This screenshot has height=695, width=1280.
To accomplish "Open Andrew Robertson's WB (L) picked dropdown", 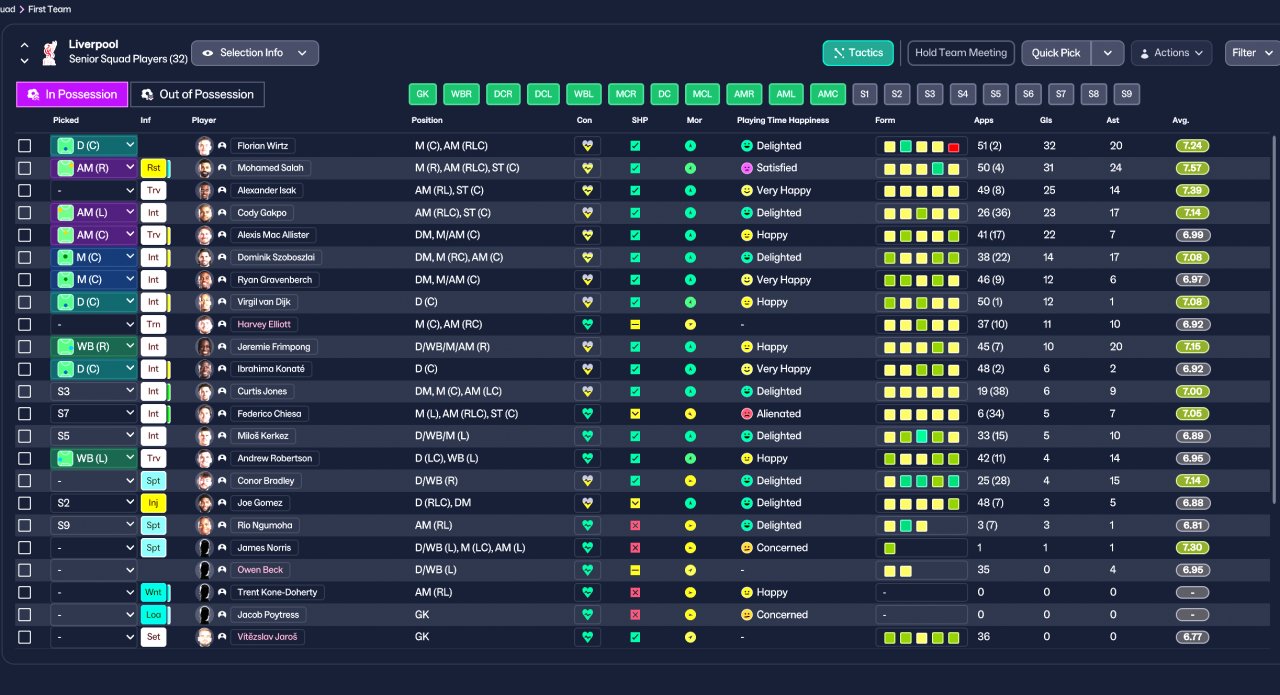I will 94,459.
